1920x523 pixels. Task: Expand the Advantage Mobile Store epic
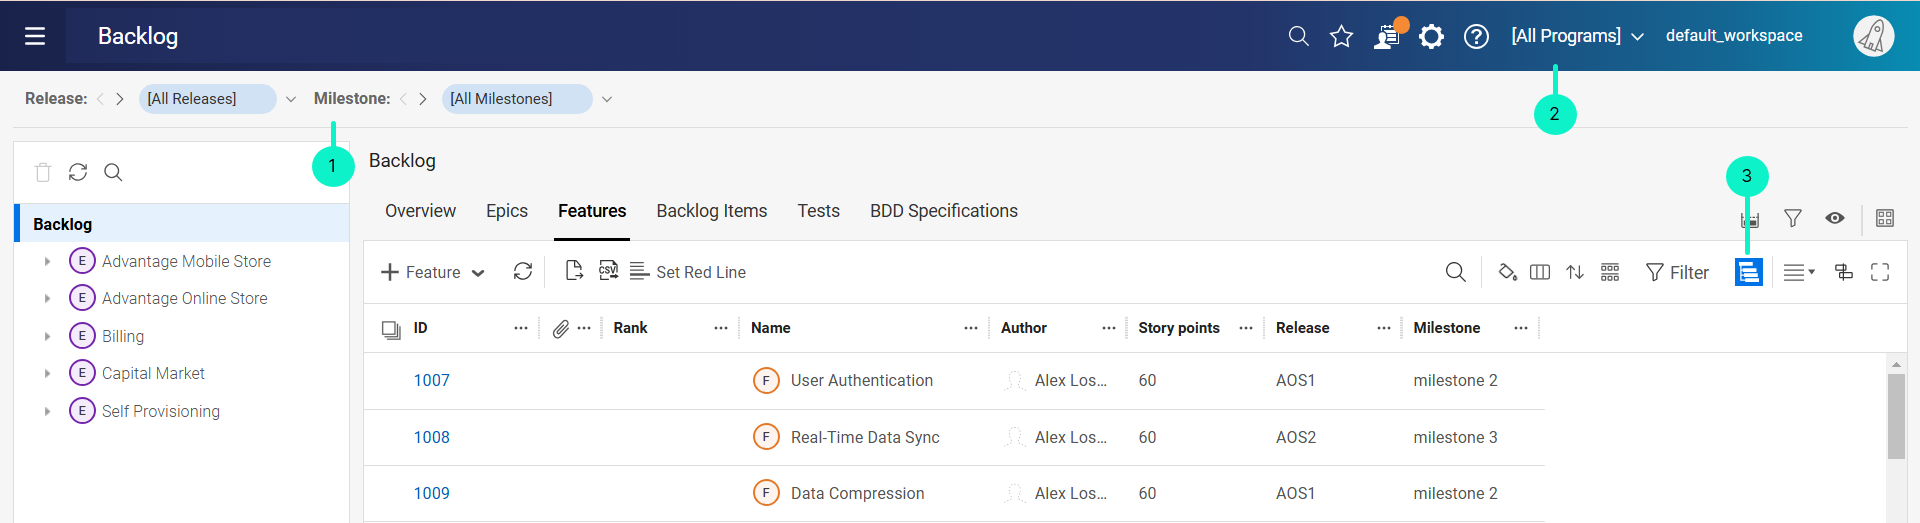[x=47, y=262]
